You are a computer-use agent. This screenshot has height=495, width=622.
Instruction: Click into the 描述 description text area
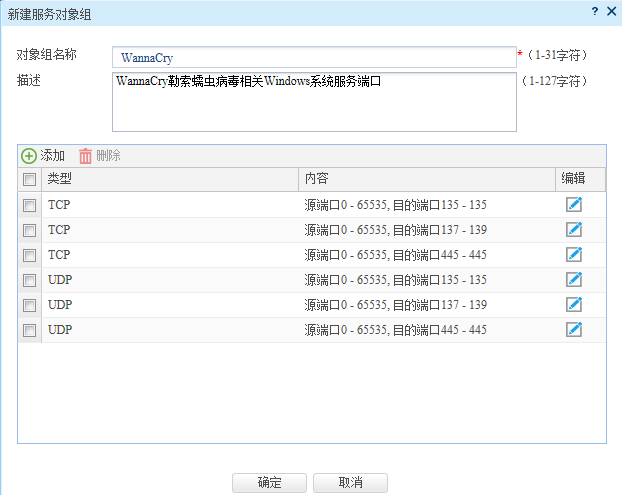click(314, 102)
